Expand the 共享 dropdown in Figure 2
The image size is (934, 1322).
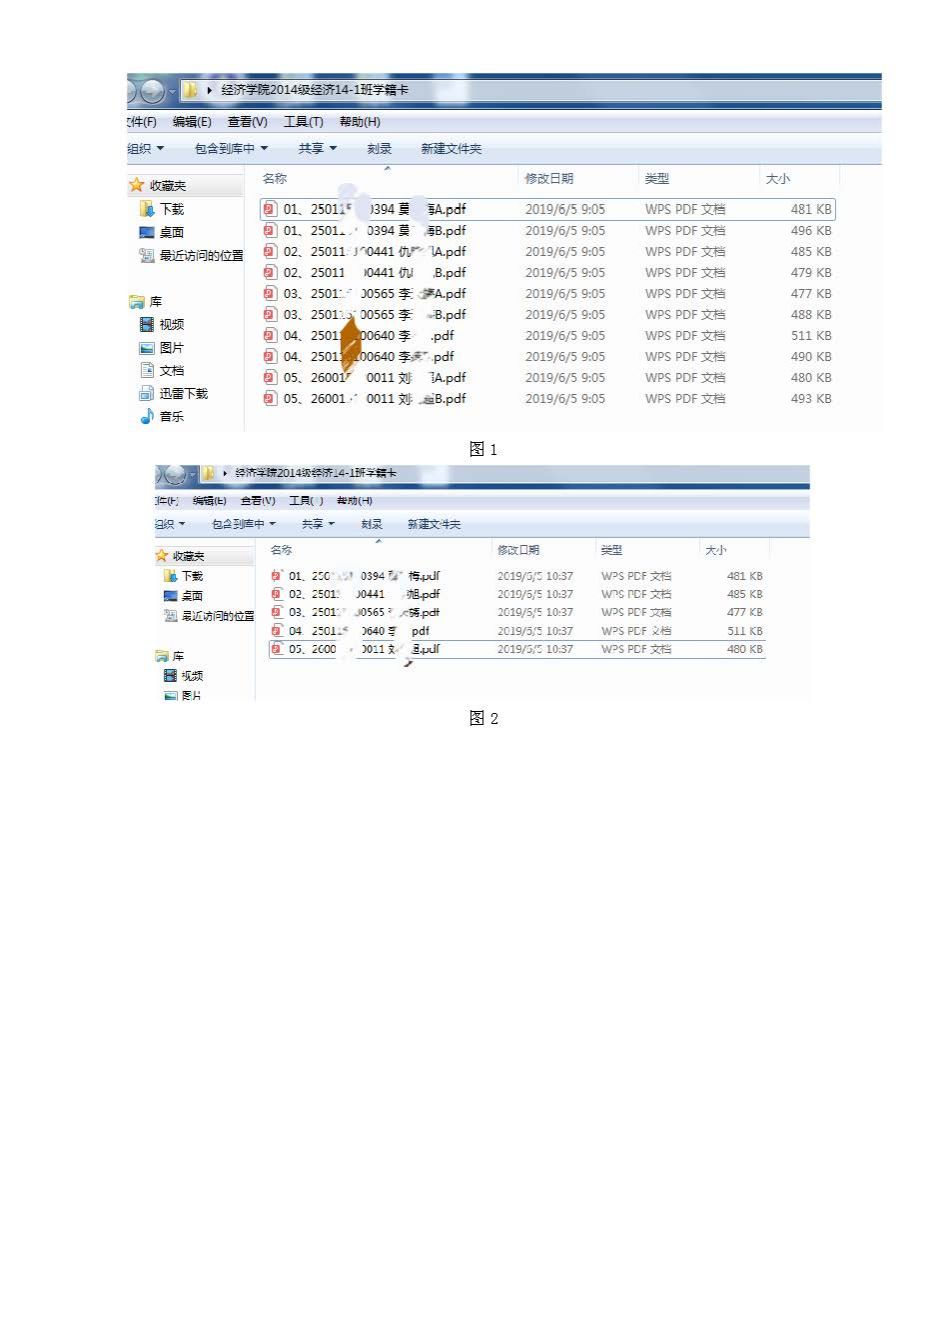coord(318,524)
